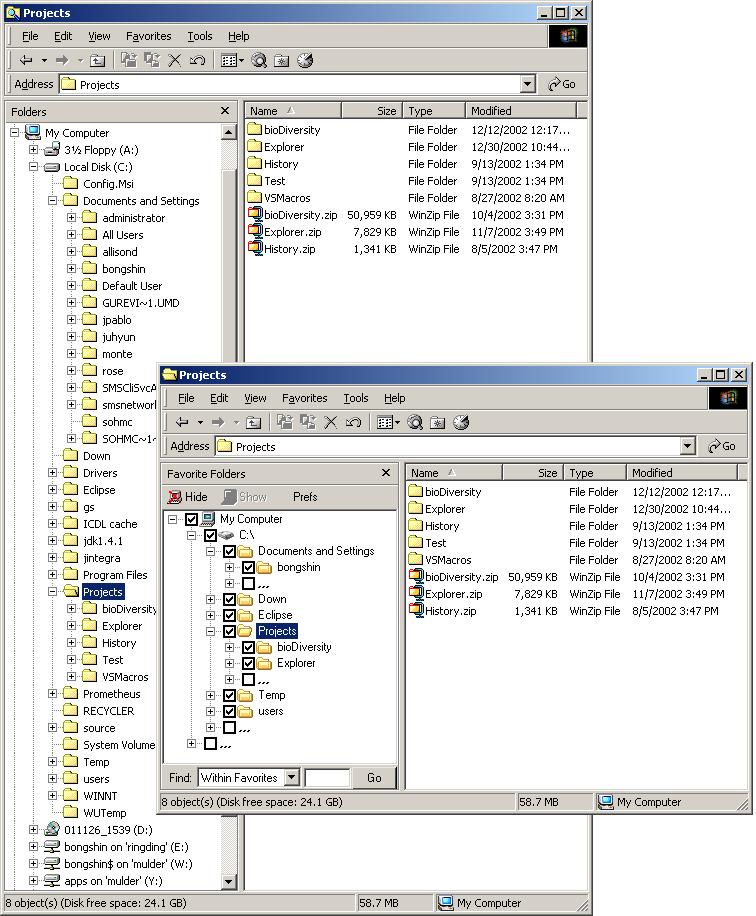Screen dimensions: 756x916
Task: Click Go button beside front window address
Action: [x=722, y=446]
